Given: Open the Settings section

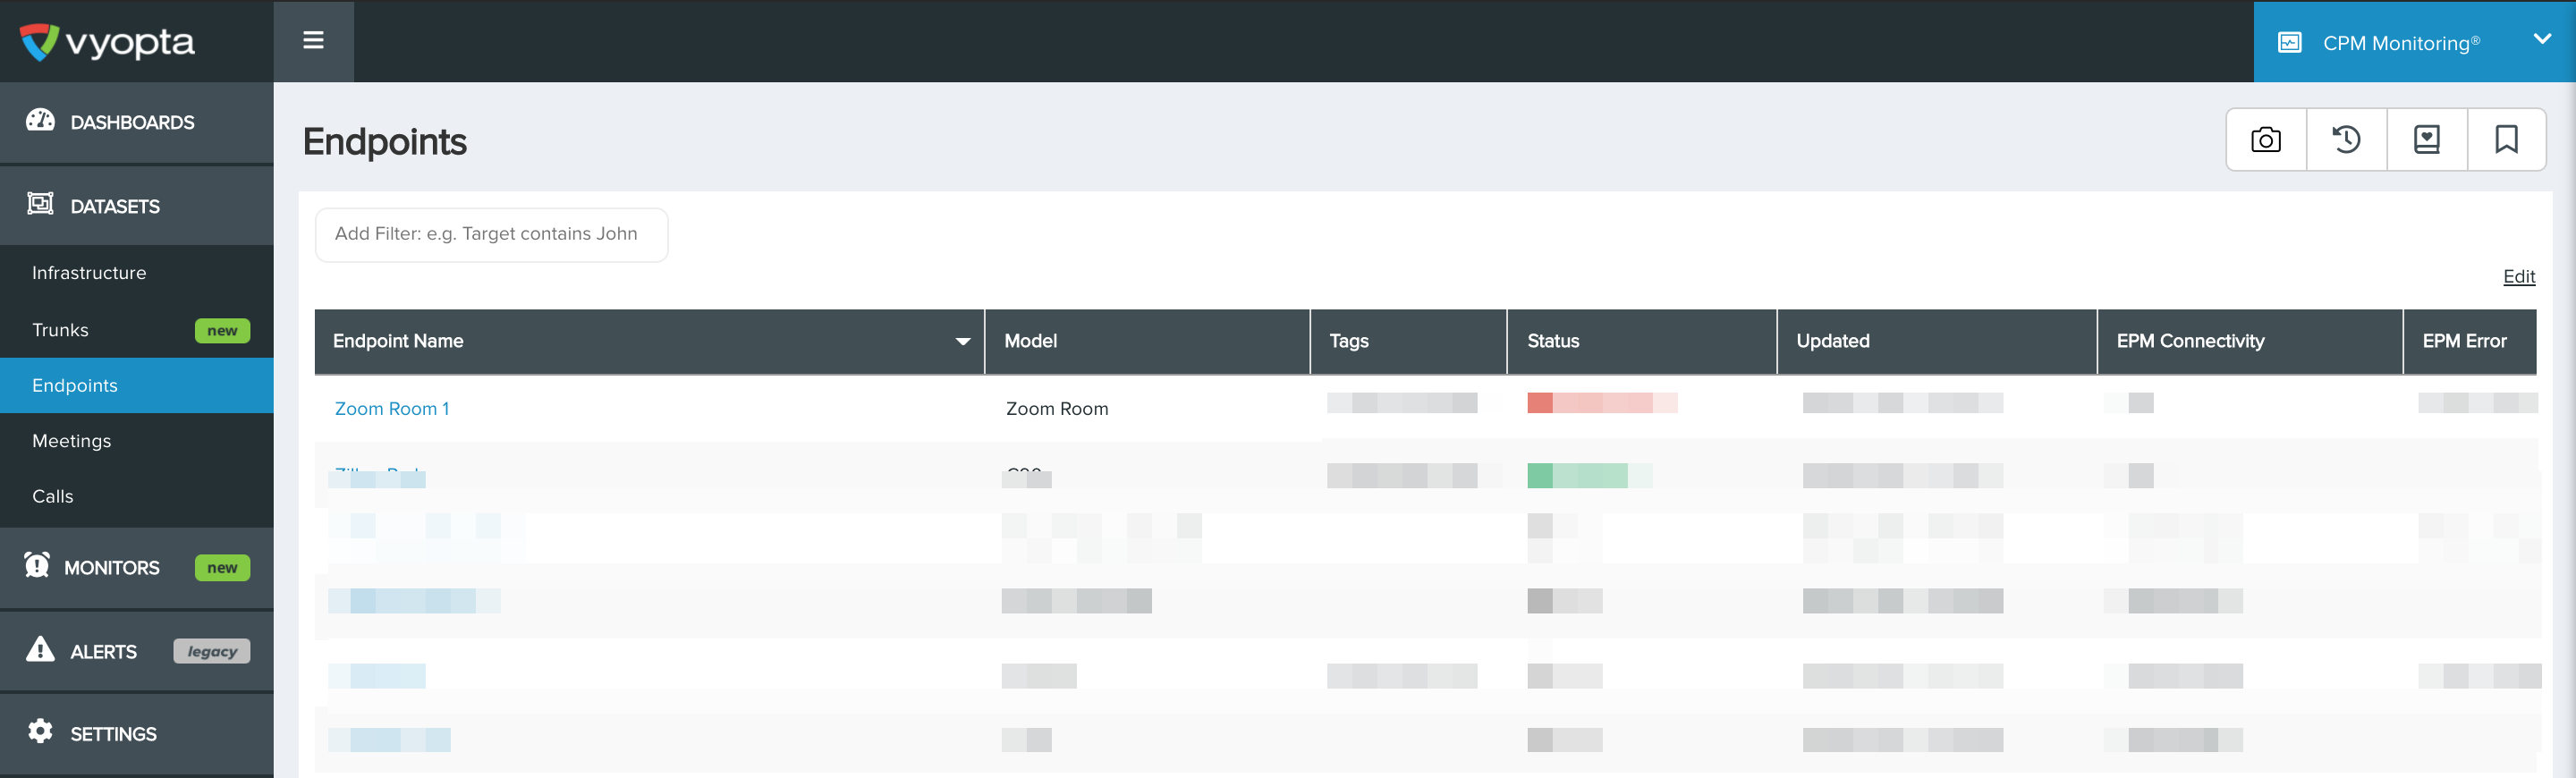Looking at the screenshot, I should [136, 733].
